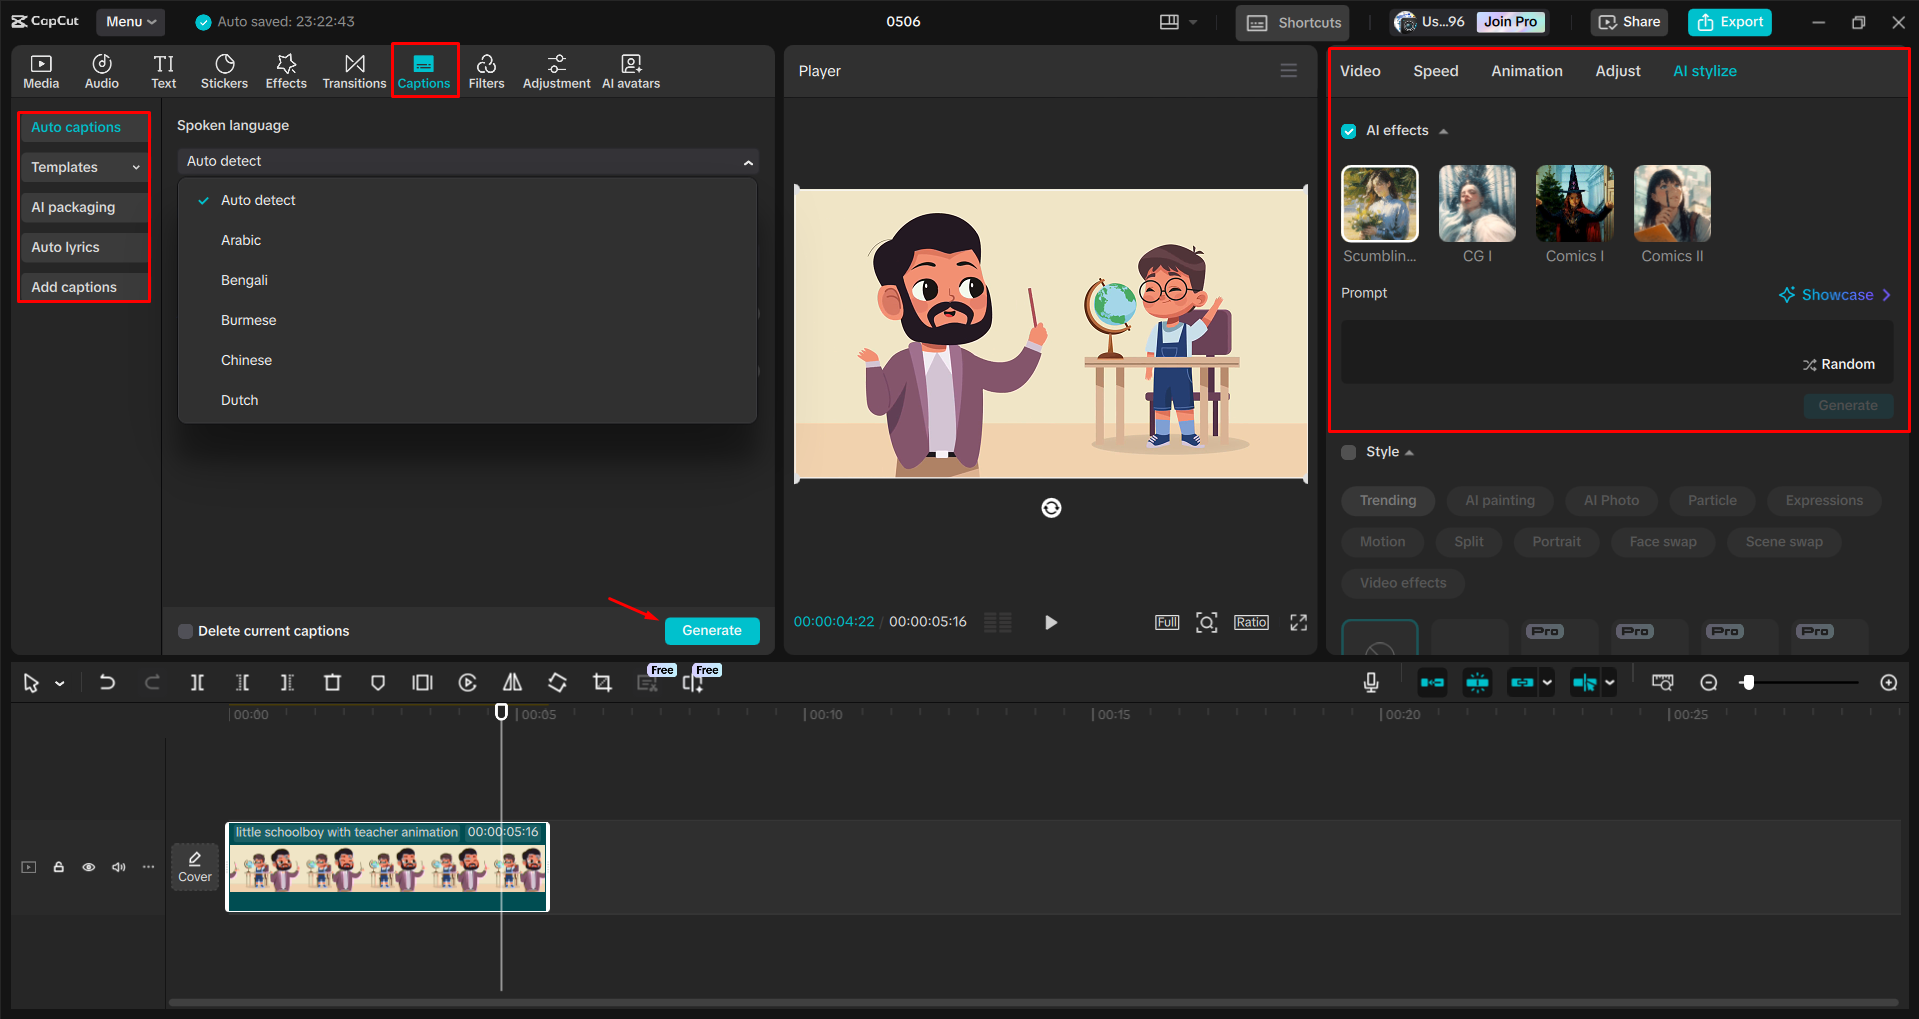Click the Generate captions button
Screen dimensions: 1919x1019
point(711,630)
